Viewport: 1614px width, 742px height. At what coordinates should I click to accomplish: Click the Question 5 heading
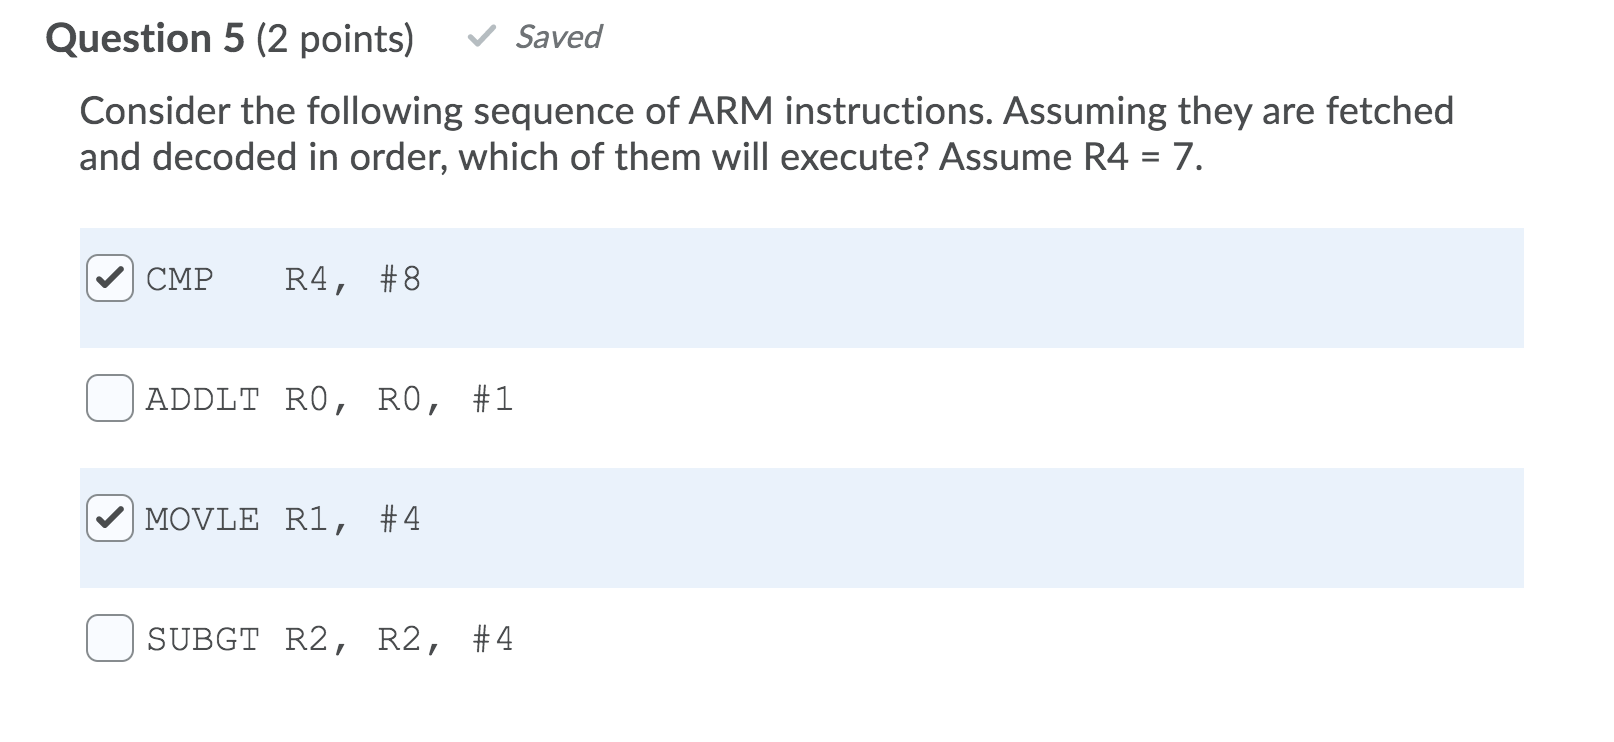click(145, 39)
